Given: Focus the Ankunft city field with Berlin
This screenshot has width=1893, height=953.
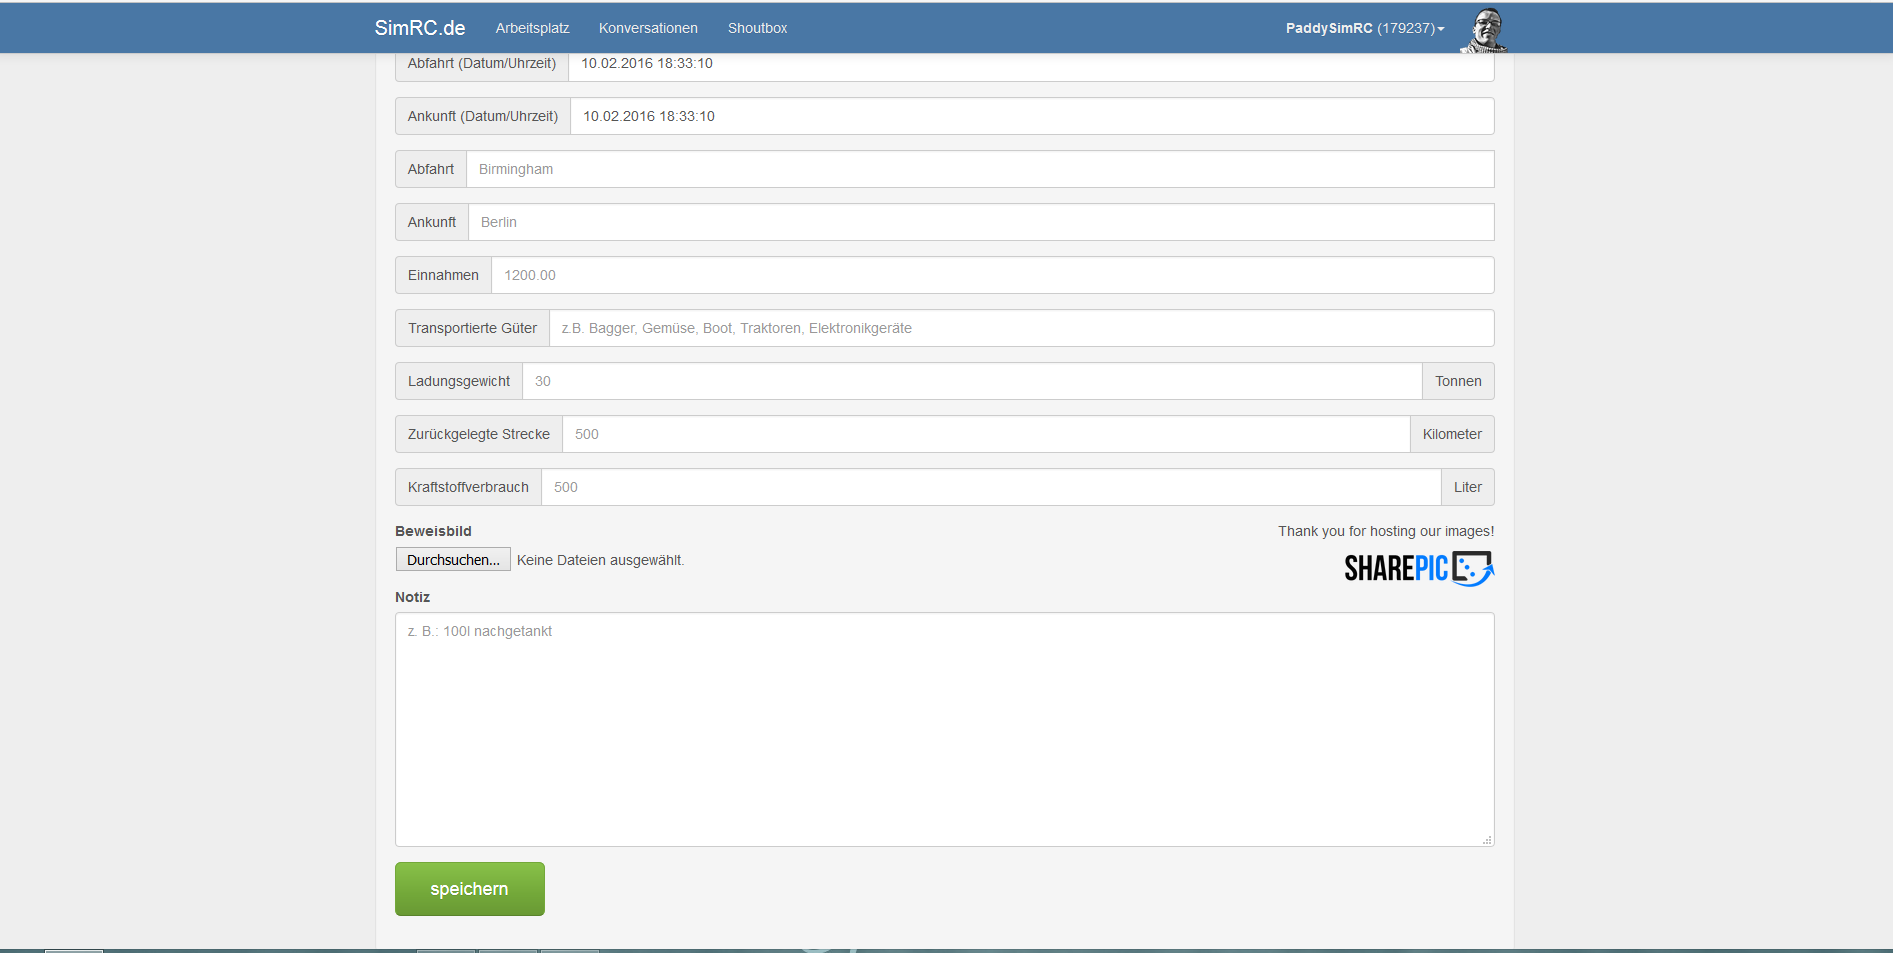Looking at the screenshot, I should [x=980, y=222].
